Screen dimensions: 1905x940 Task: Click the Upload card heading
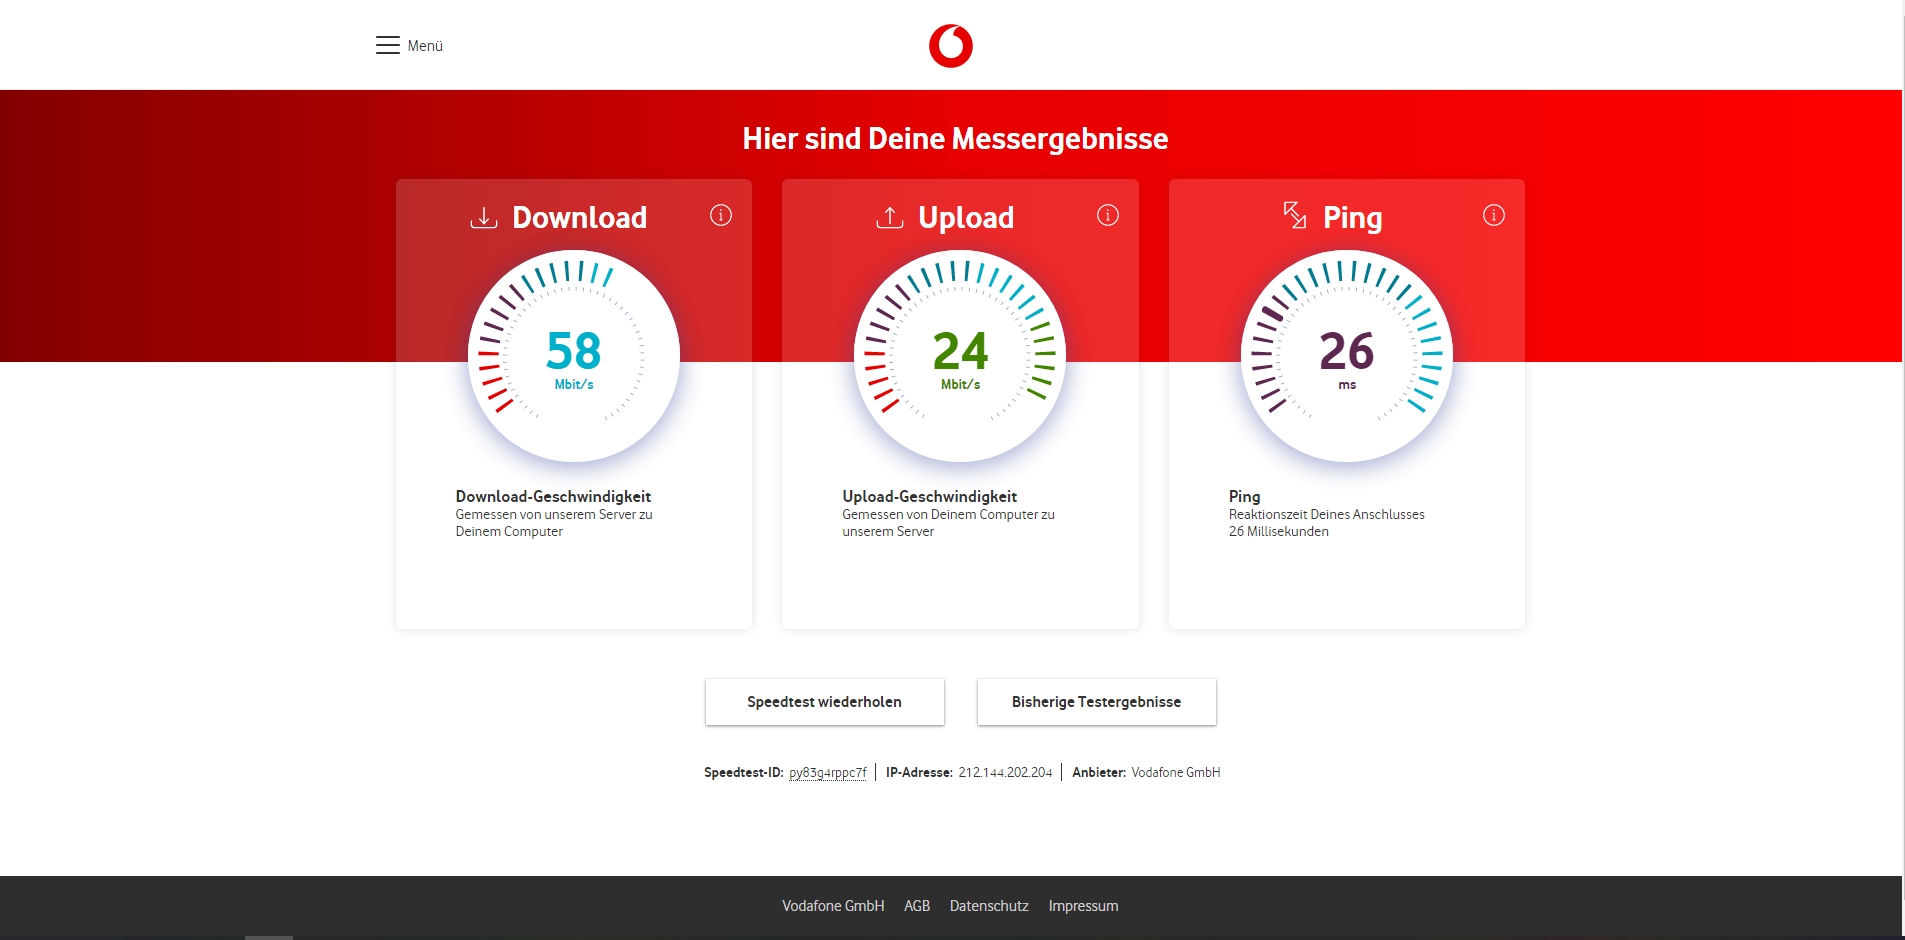click(x=966, y=217)
